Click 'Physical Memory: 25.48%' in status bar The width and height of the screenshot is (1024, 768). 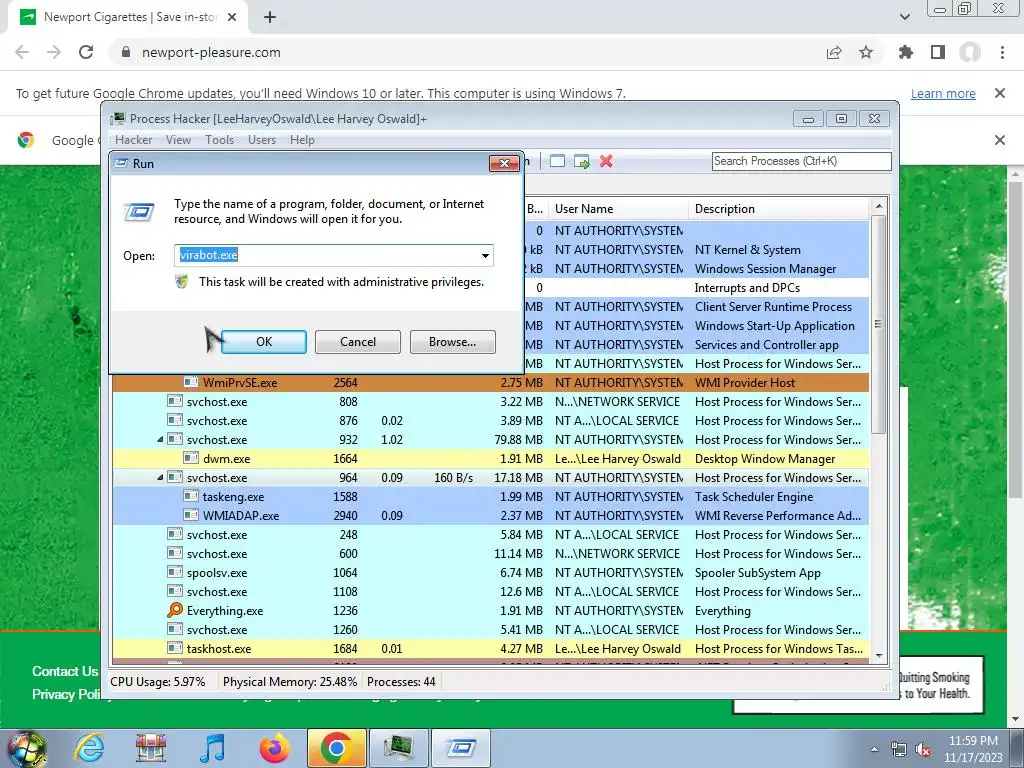290,682
